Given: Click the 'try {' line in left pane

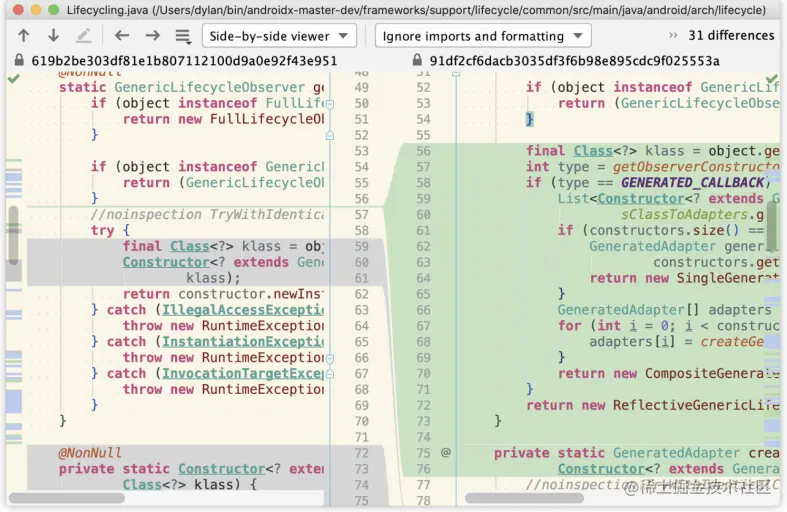Looking at the screenshot, I should point(110,230).
